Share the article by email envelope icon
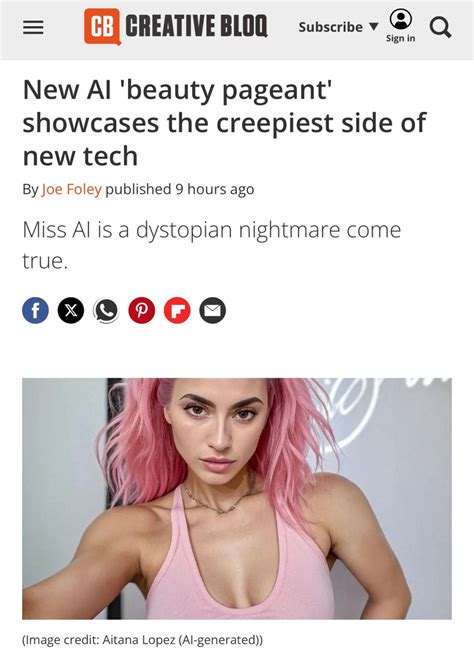474x671 pixels. [213, 310]
